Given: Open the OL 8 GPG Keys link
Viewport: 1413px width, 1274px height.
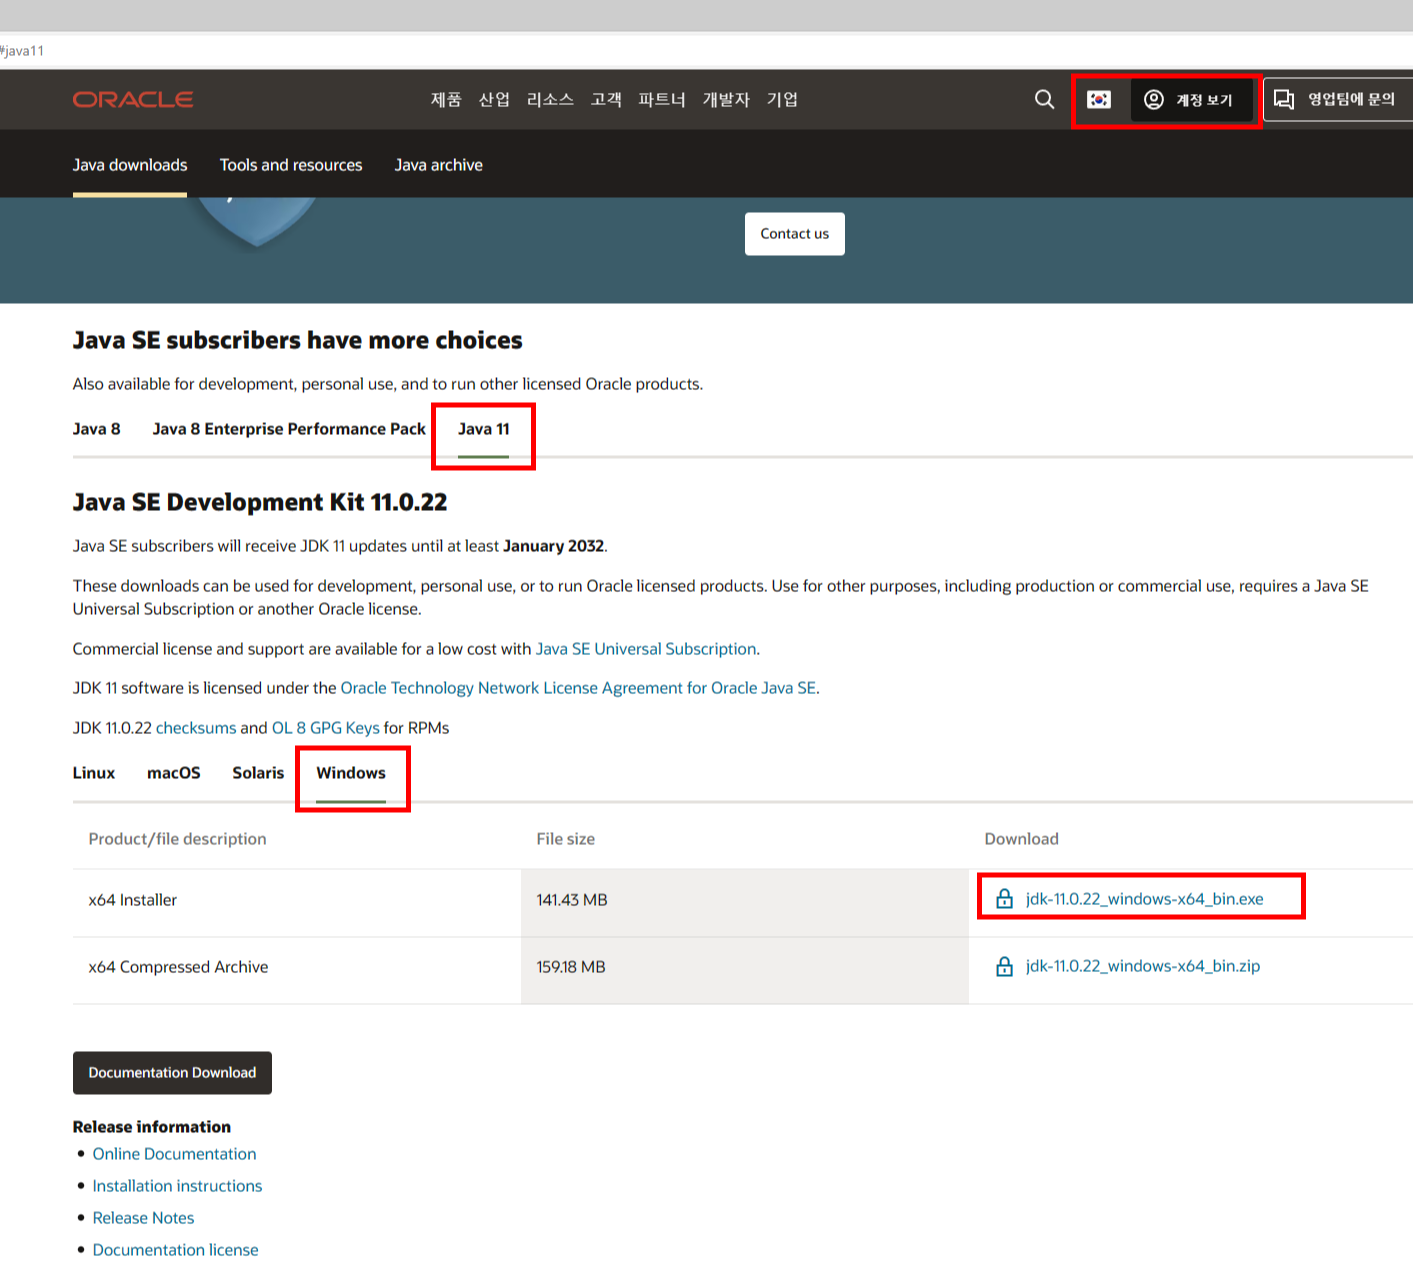Looking at the screenshot, I should coord(326,728).
